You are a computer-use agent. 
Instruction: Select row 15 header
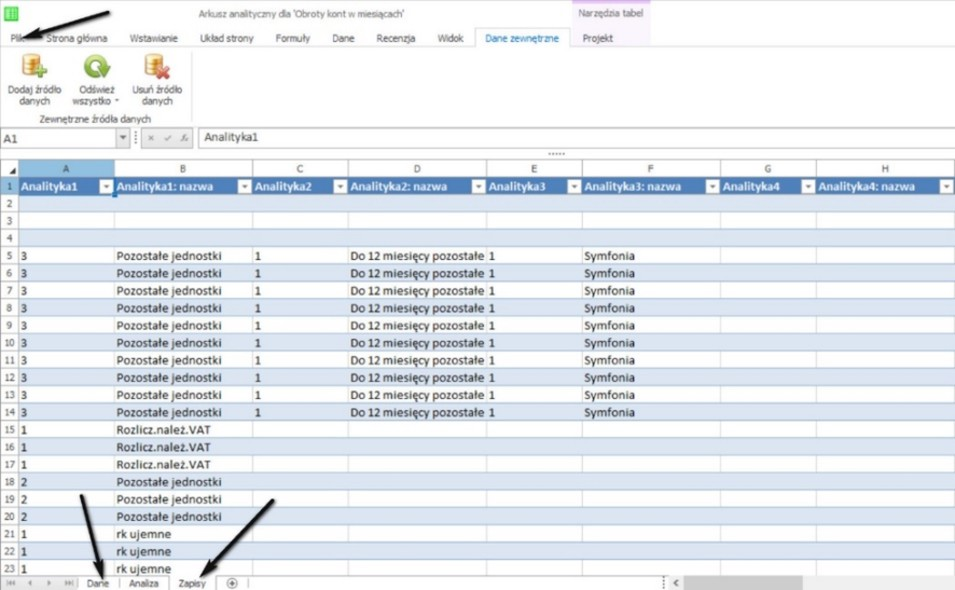(9, 429)
